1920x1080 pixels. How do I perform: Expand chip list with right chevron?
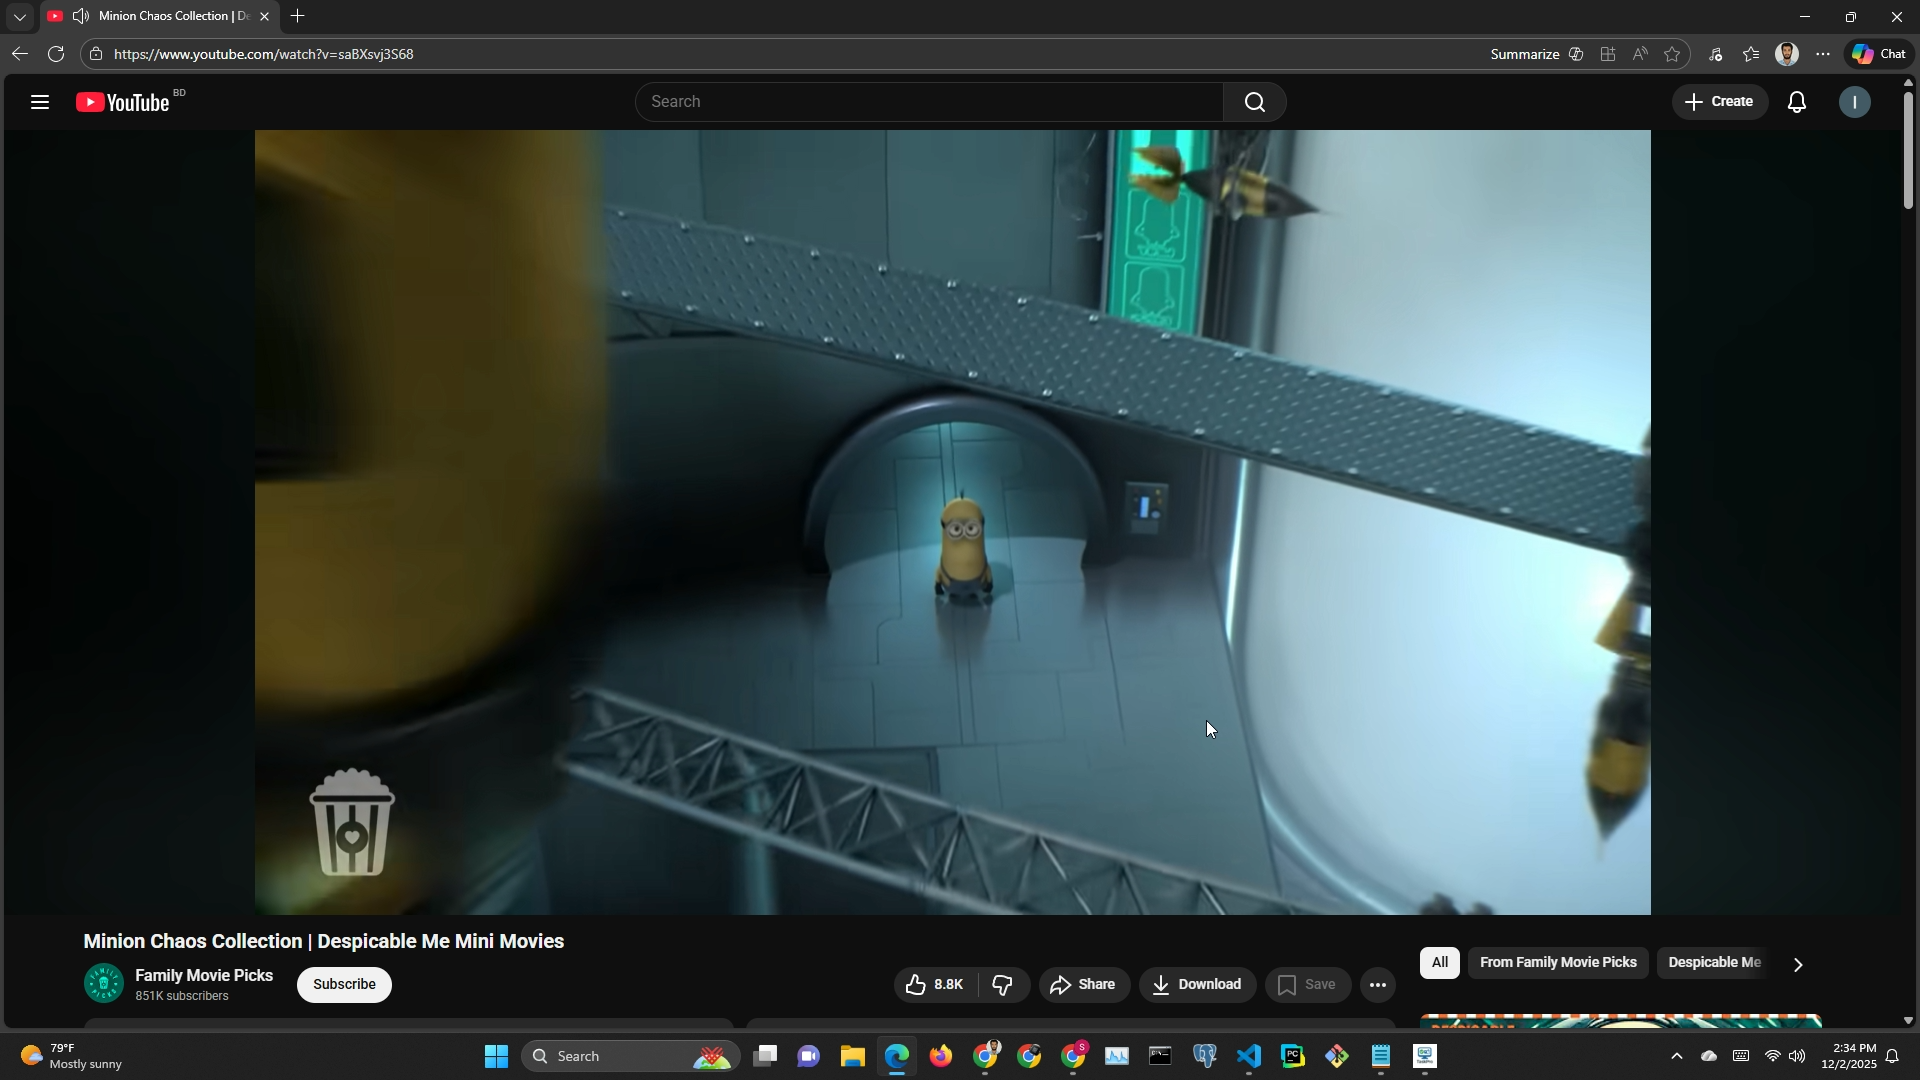tap(1798, 965)
